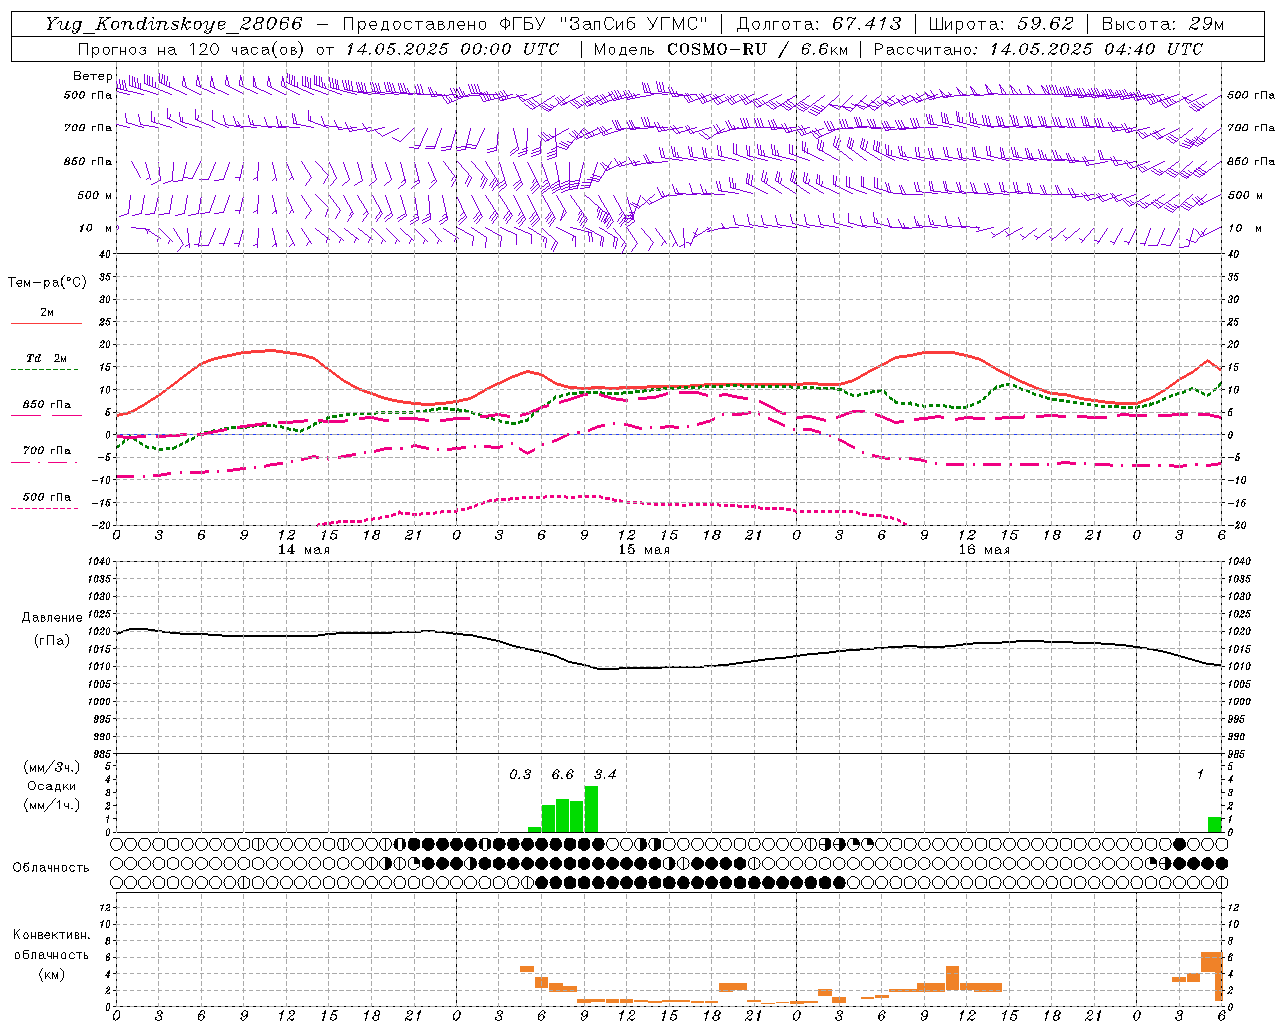Click the '(мм/3ч.)' precipitation unit label

click(52, 768)
